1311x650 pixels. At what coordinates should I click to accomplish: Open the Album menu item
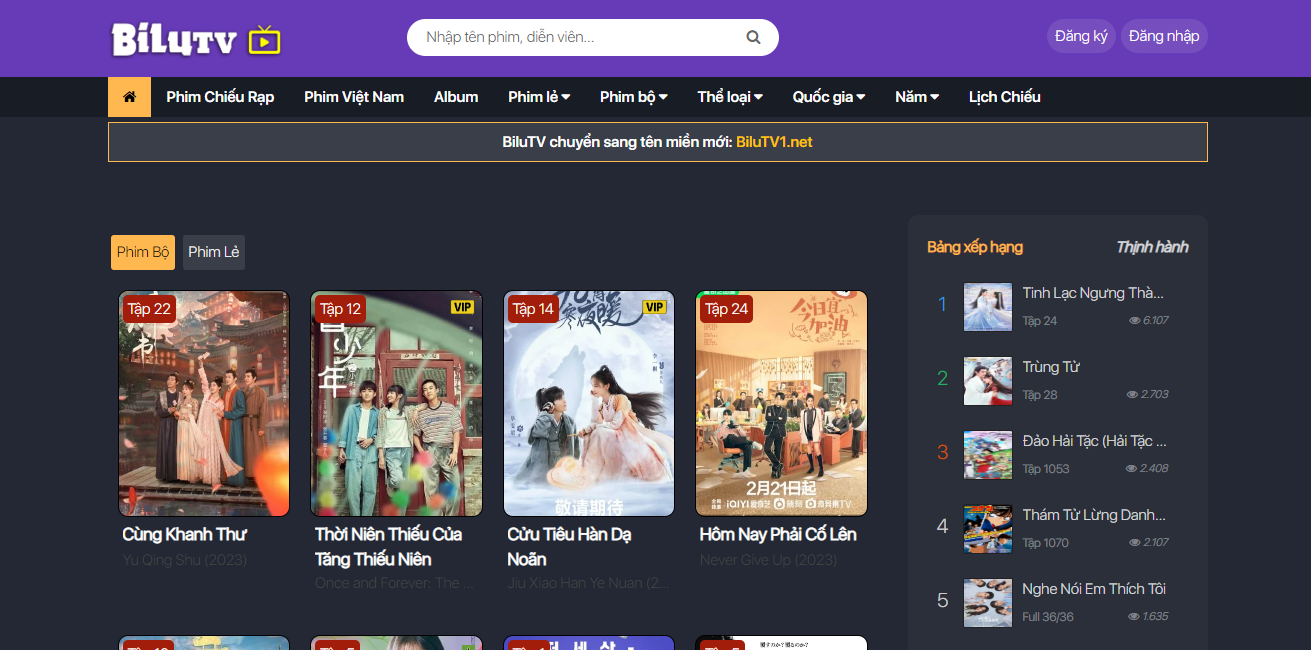pyautogui.click(x=456, y=97)
